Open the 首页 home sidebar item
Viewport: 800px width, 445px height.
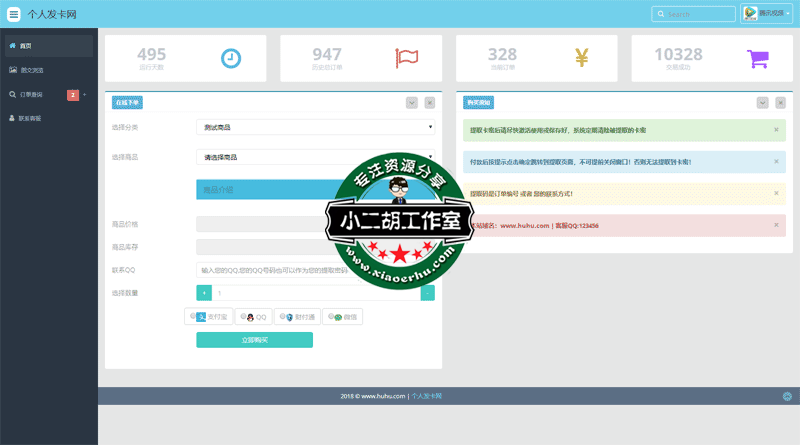pos(47,46)
